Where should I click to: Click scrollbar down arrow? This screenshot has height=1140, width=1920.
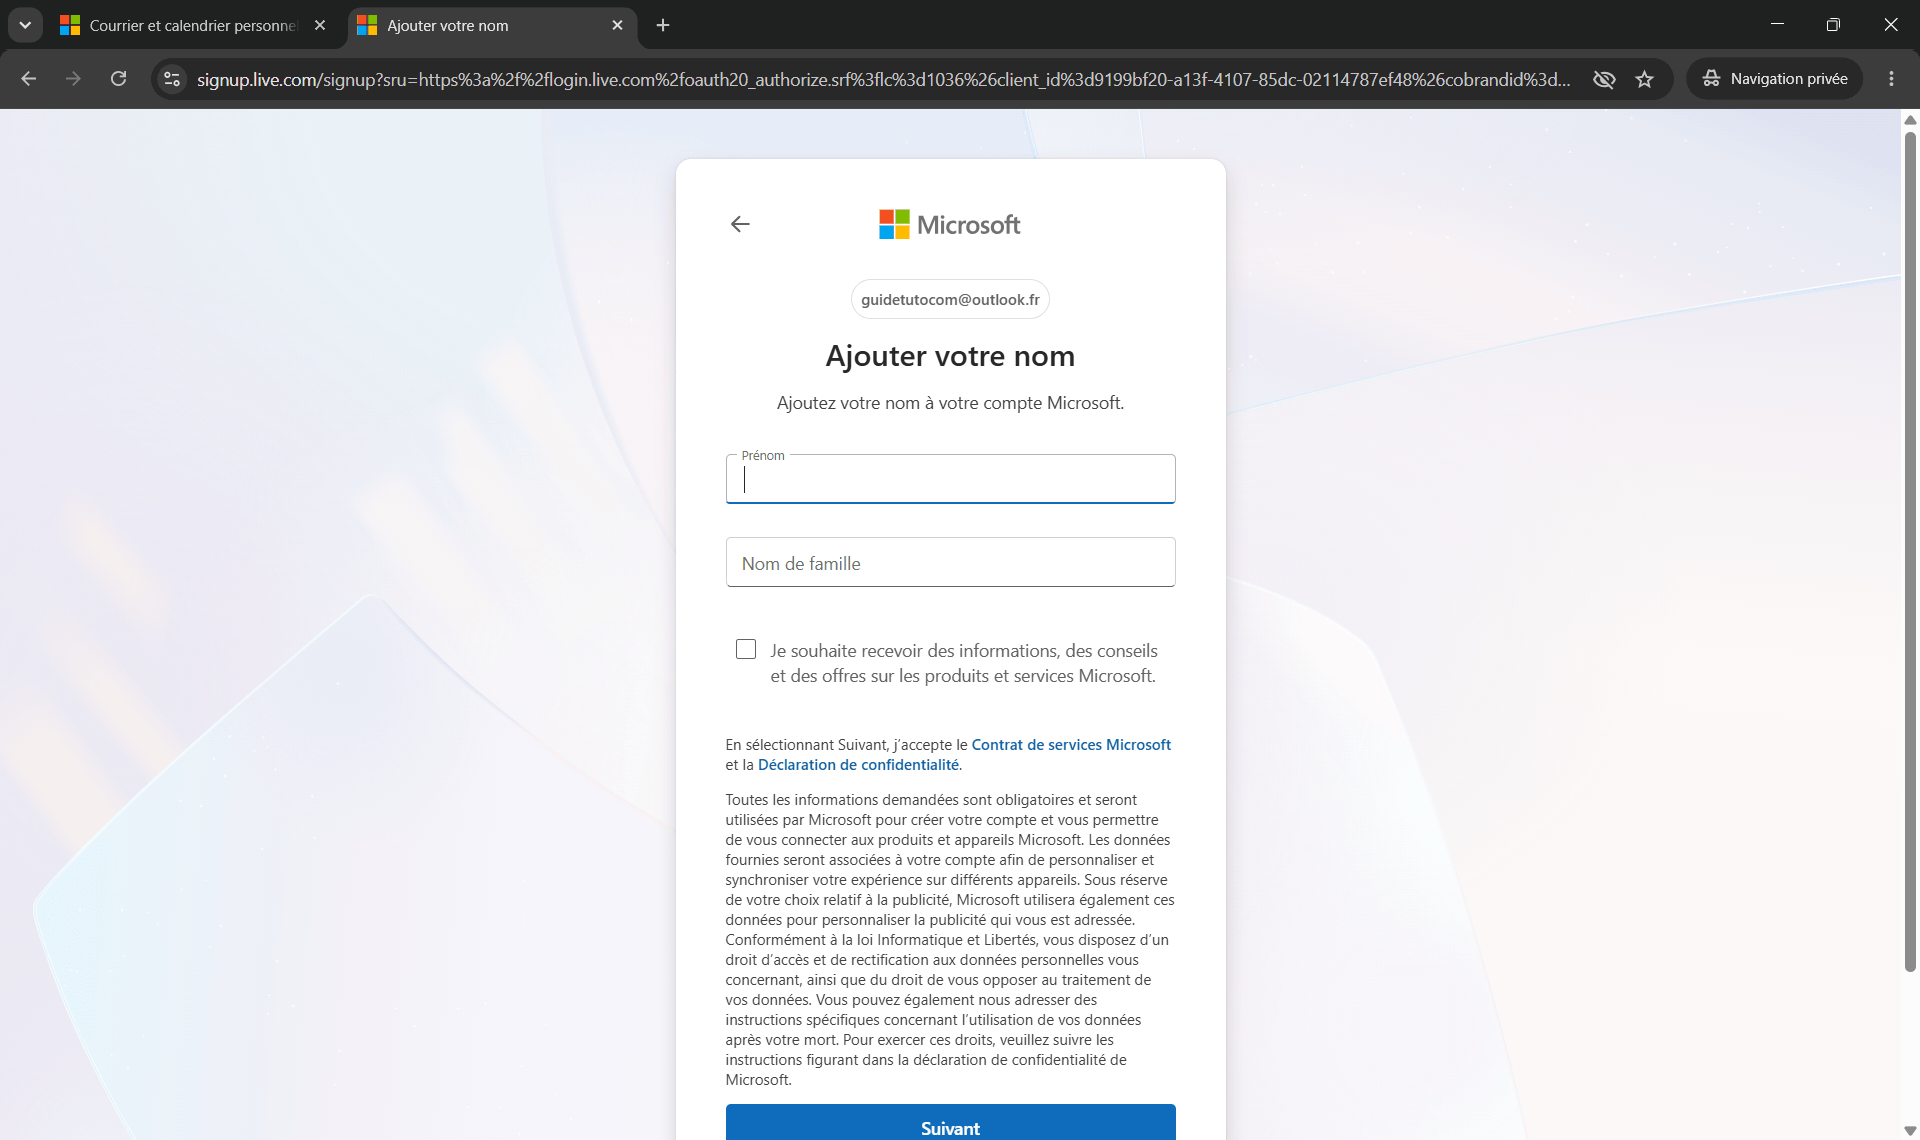pos(1910,1131)
